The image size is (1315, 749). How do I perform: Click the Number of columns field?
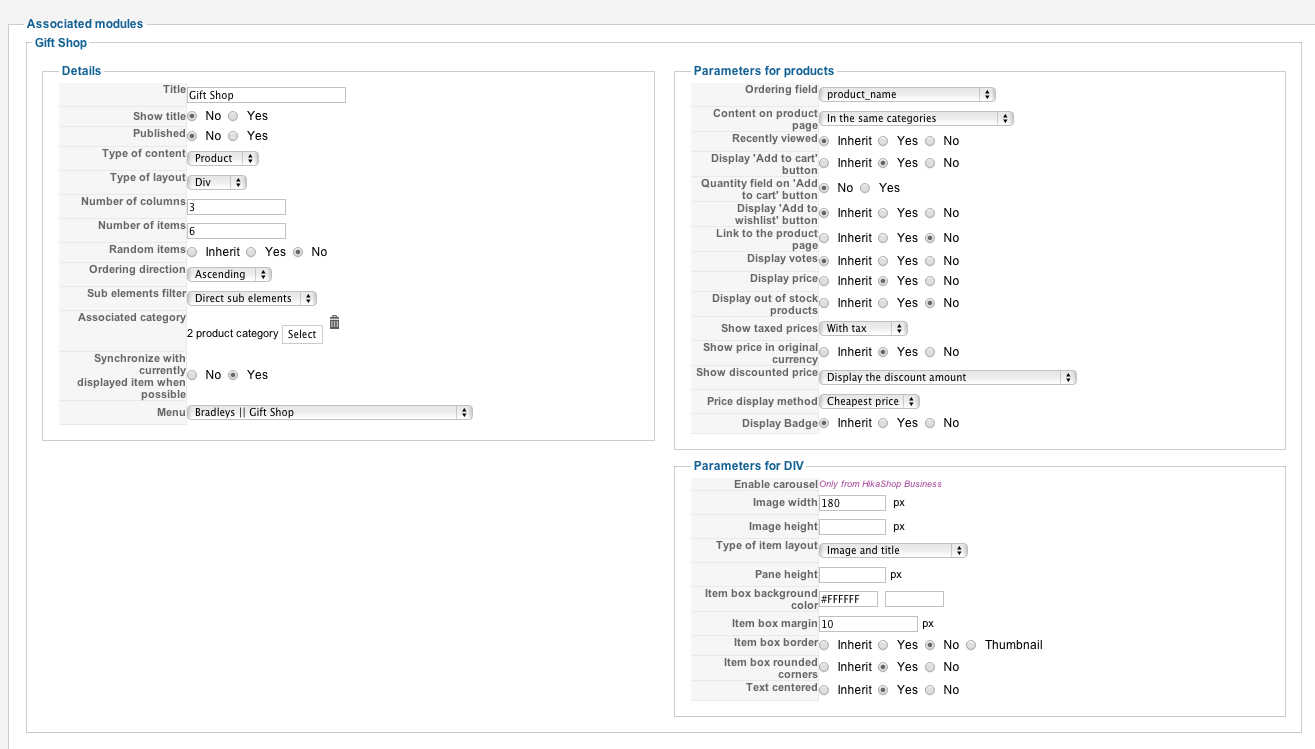click(x=236, y=207)
